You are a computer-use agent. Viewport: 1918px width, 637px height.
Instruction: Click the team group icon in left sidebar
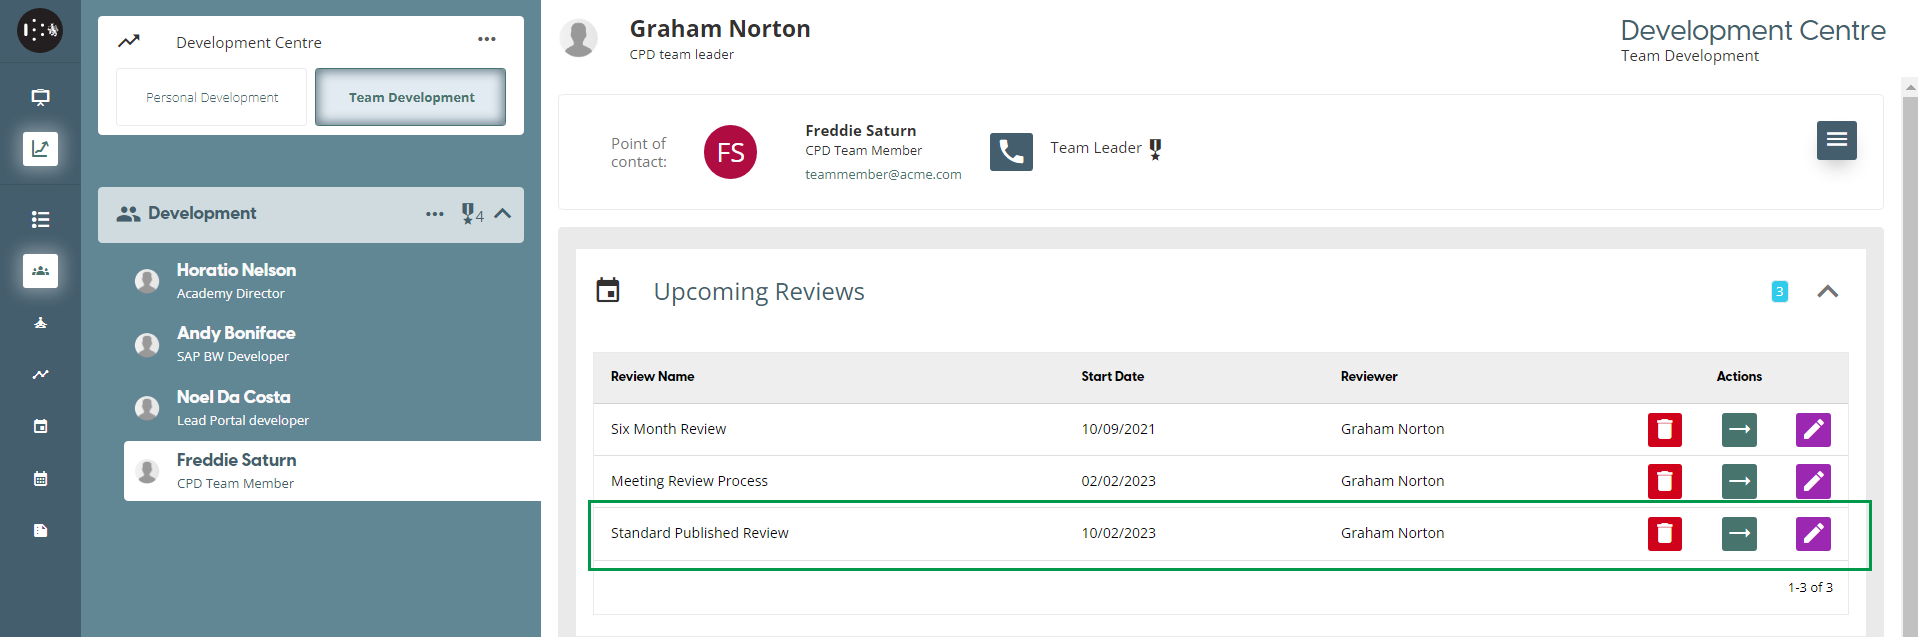click(x=40, y=271)
